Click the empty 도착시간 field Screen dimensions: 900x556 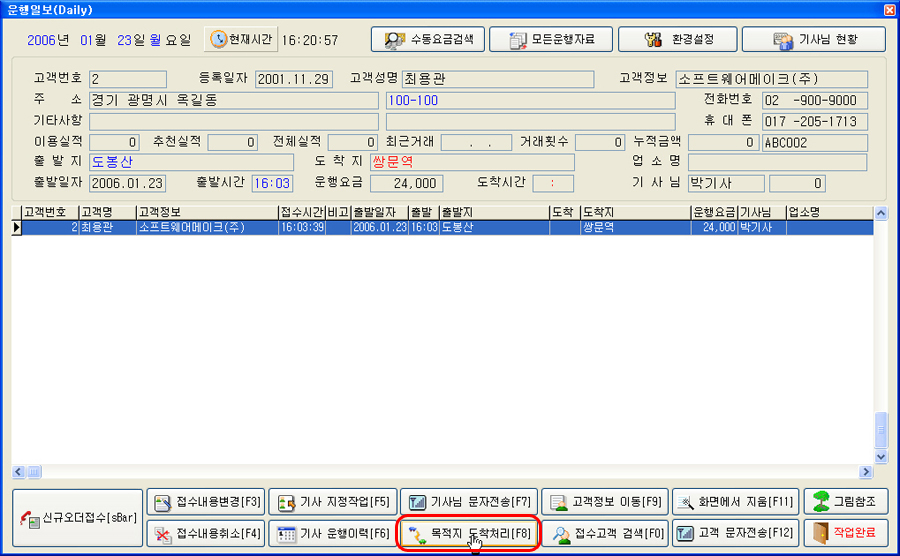click(553, 184)
